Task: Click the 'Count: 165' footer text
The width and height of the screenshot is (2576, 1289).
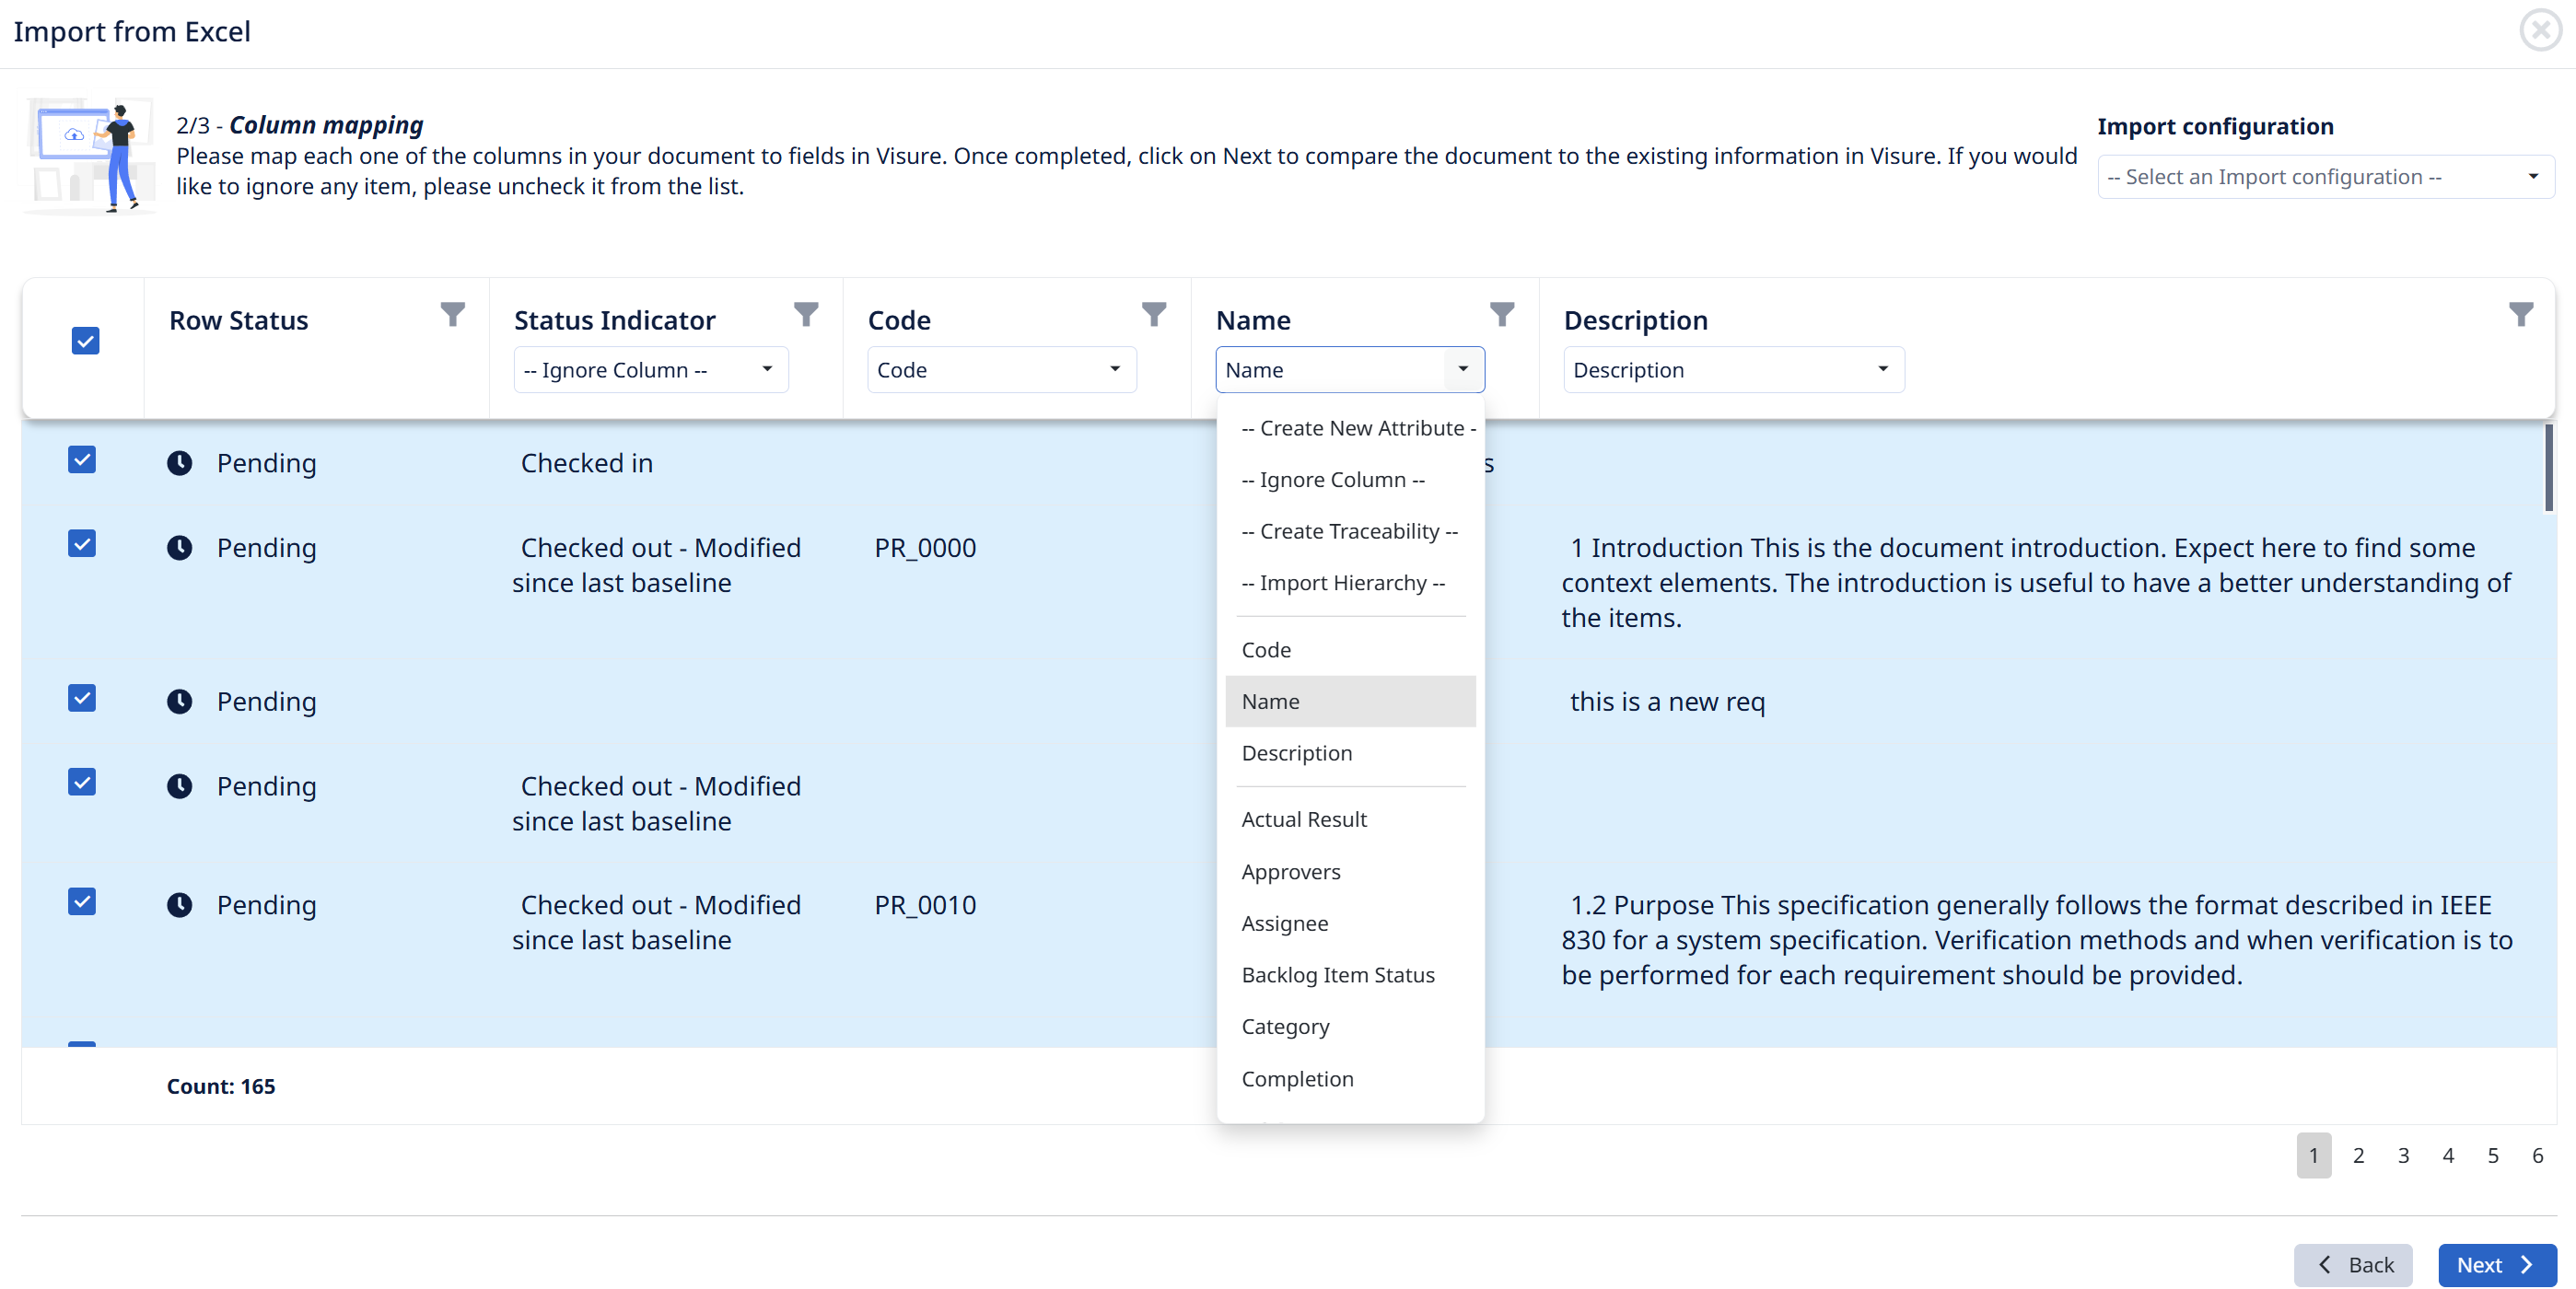Action: click(221, 1086)
